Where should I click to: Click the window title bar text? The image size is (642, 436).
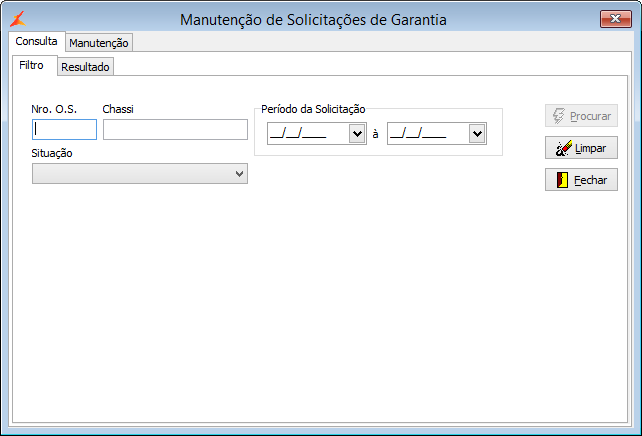(x=313, y=19)
